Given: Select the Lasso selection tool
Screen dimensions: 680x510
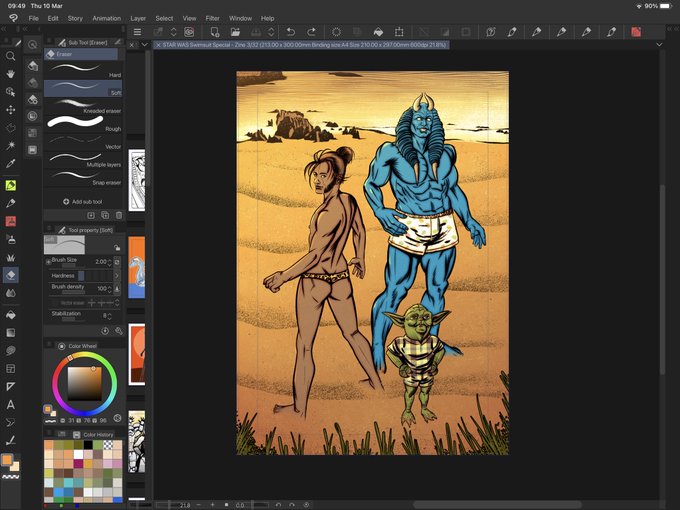Looking at the screenshot, I should point(10,128).
